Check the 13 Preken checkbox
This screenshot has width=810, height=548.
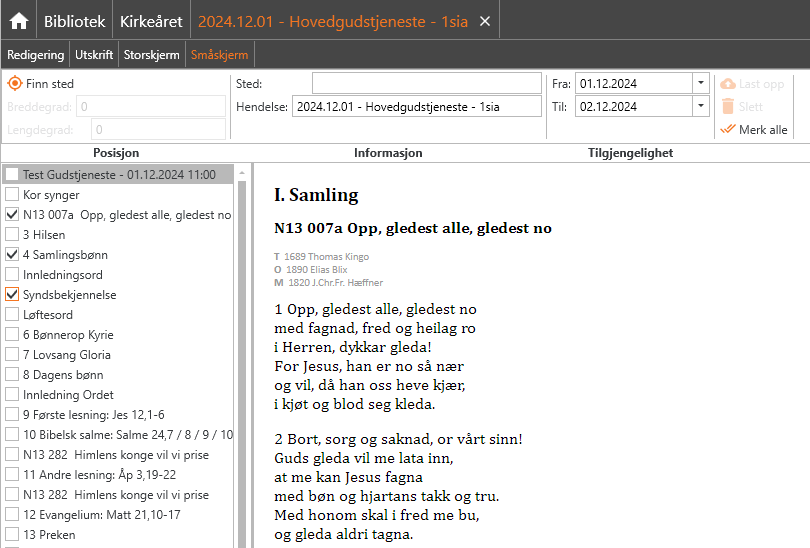tap(12, 534)
